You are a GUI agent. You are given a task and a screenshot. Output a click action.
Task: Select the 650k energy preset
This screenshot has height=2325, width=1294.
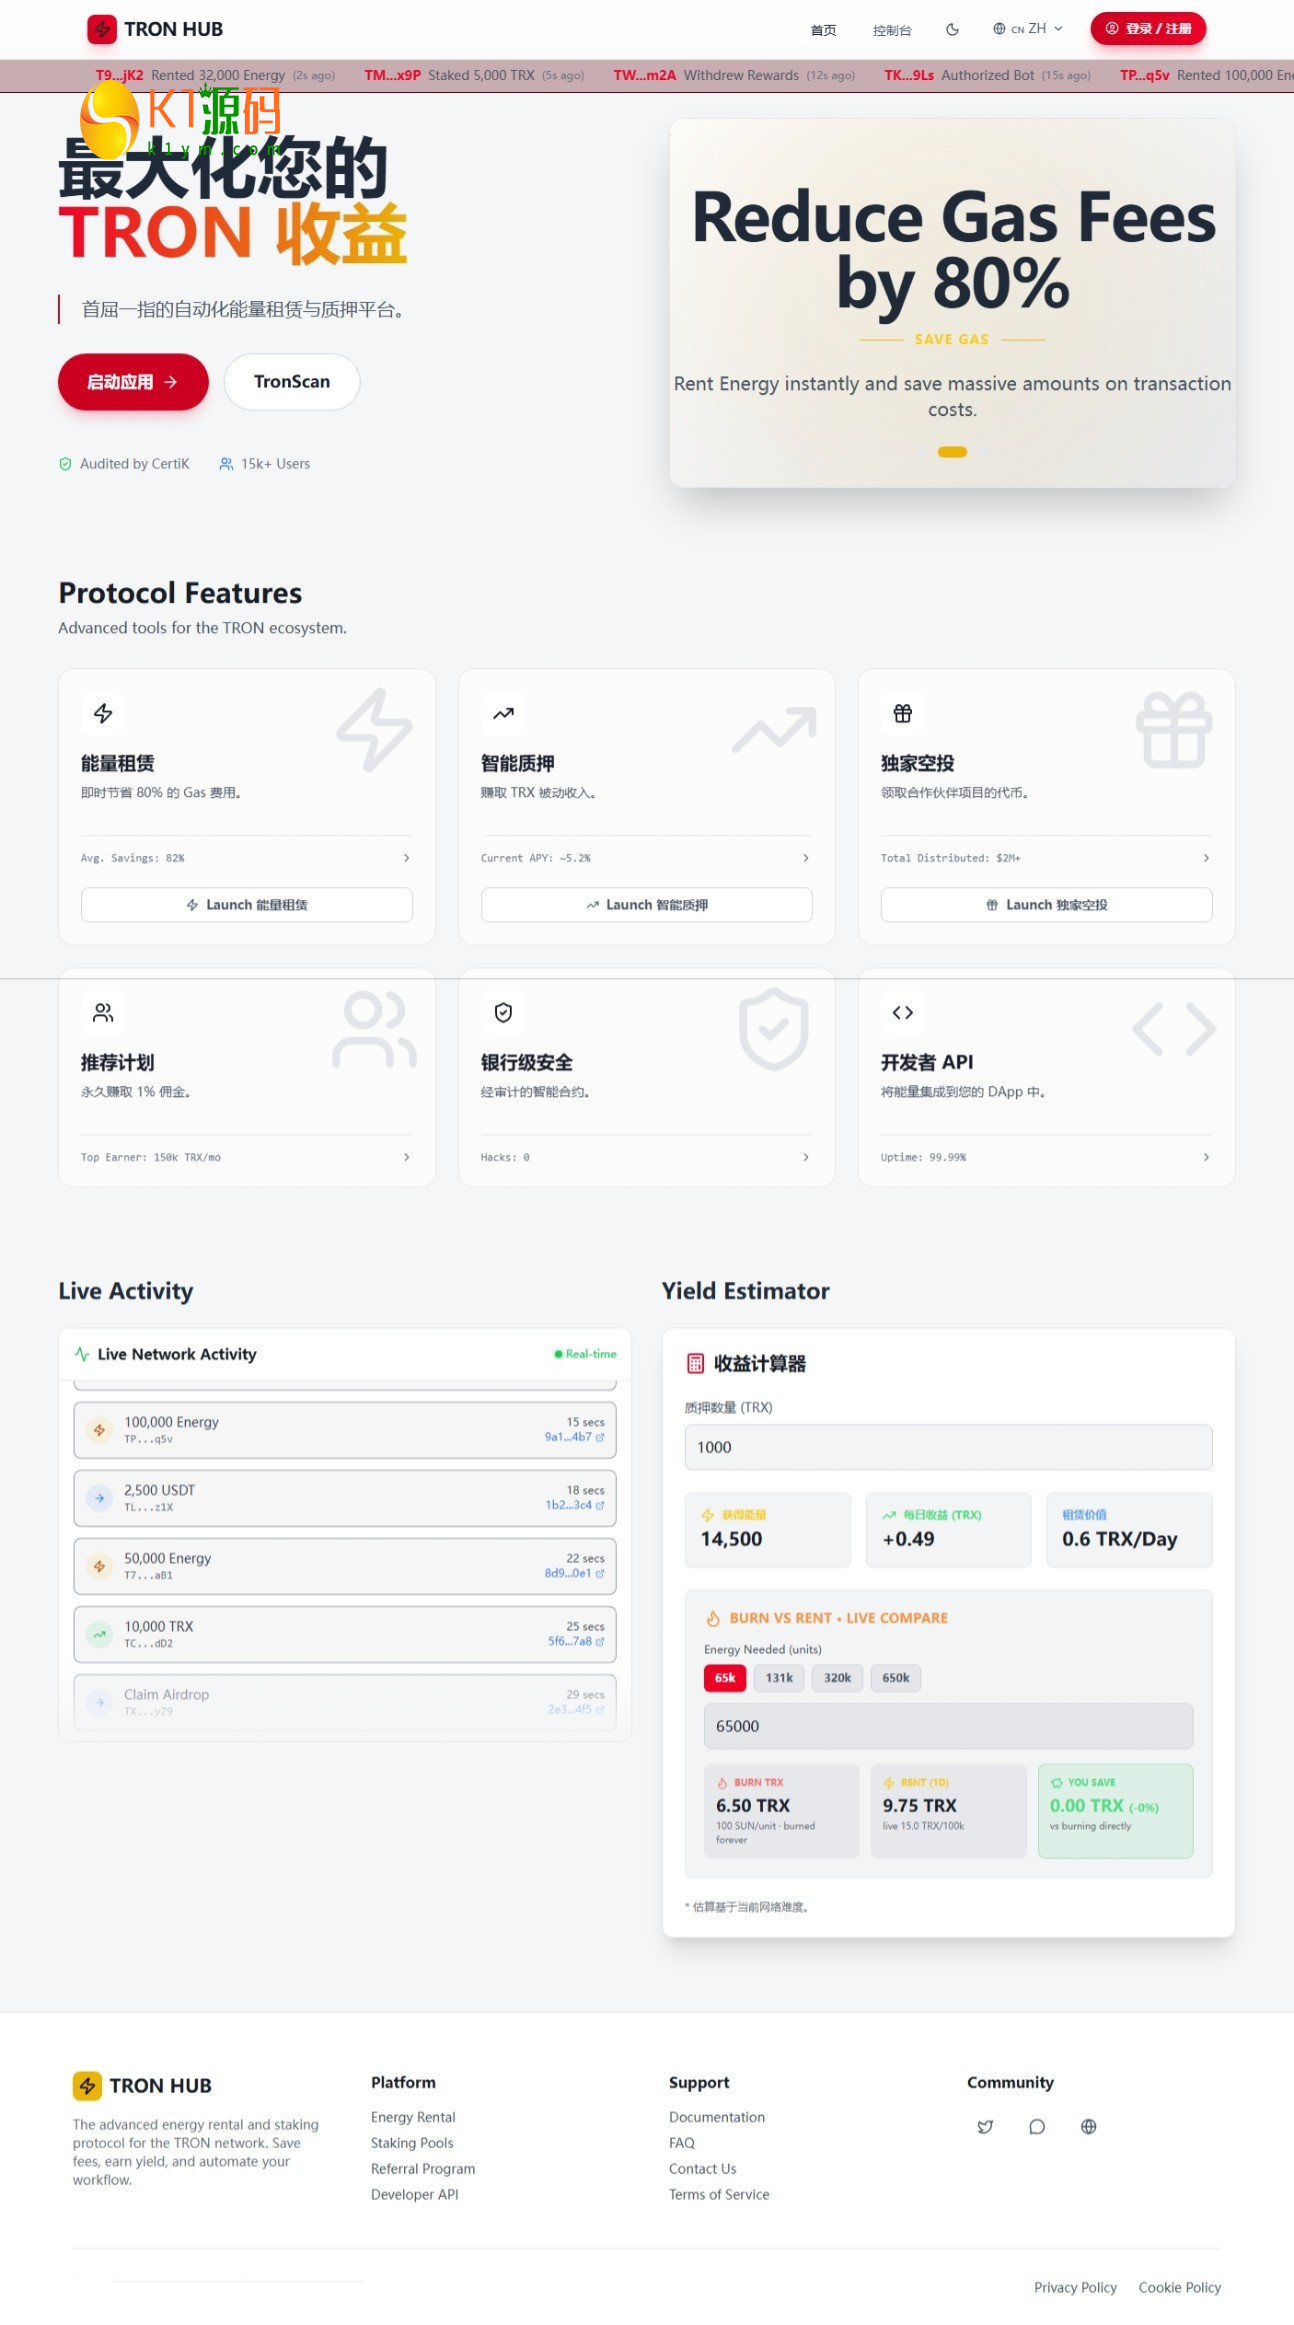click(x=896, y=1677)
